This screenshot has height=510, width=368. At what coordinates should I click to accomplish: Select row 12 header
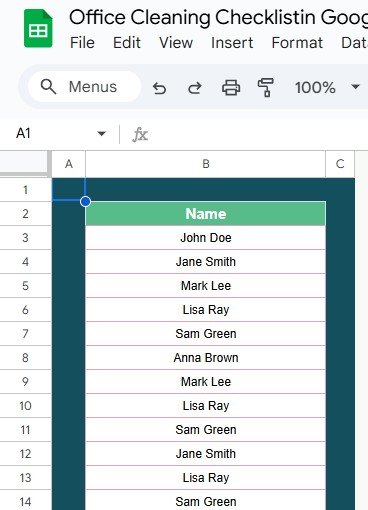(25, 454)
